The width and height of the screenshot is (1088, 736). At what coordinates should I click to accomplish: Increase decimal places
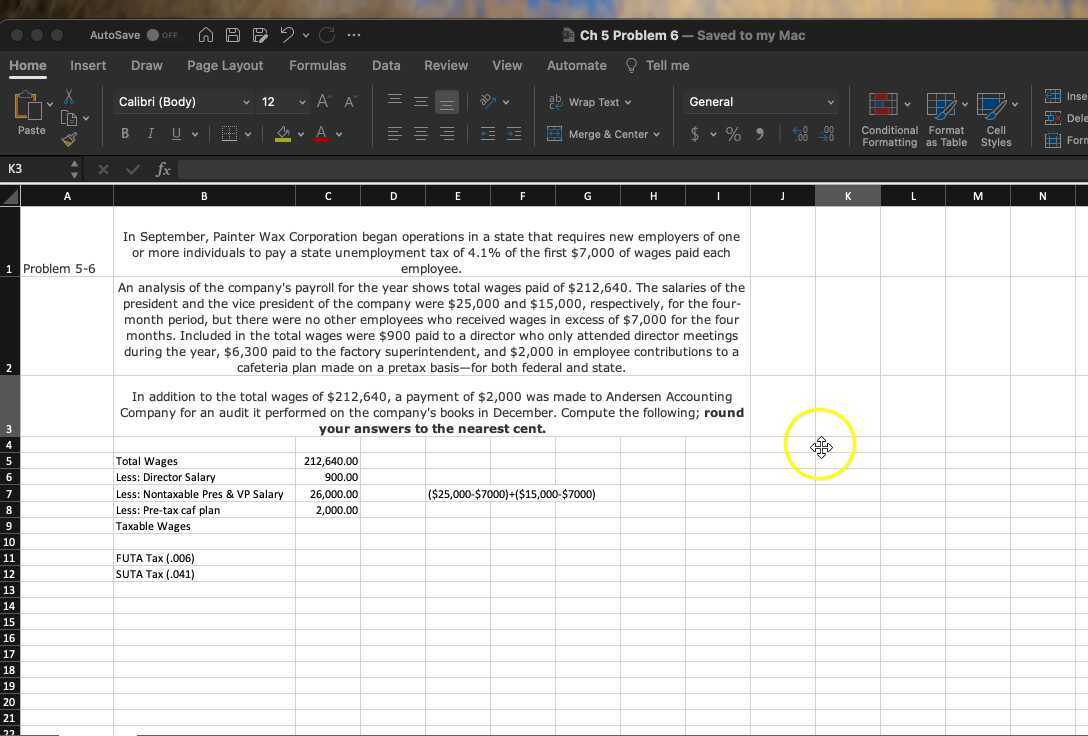[800, 134]
